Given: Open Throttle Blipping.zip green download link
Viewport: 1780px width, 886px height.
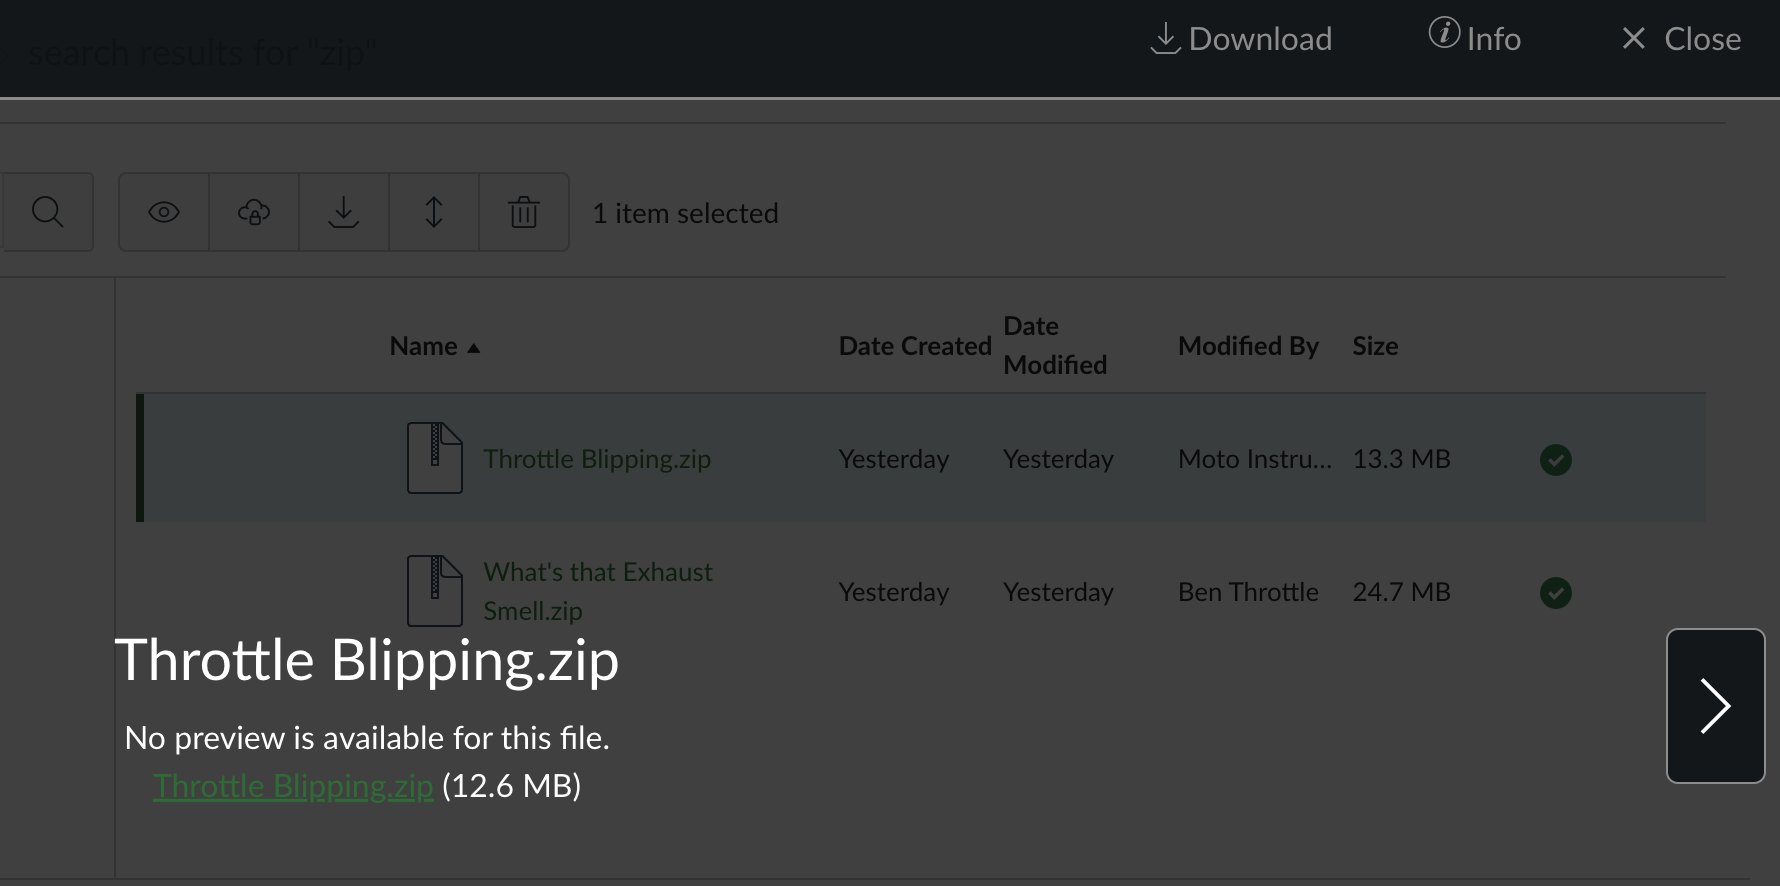Looking at the screenshot, I should click(293, 786).
